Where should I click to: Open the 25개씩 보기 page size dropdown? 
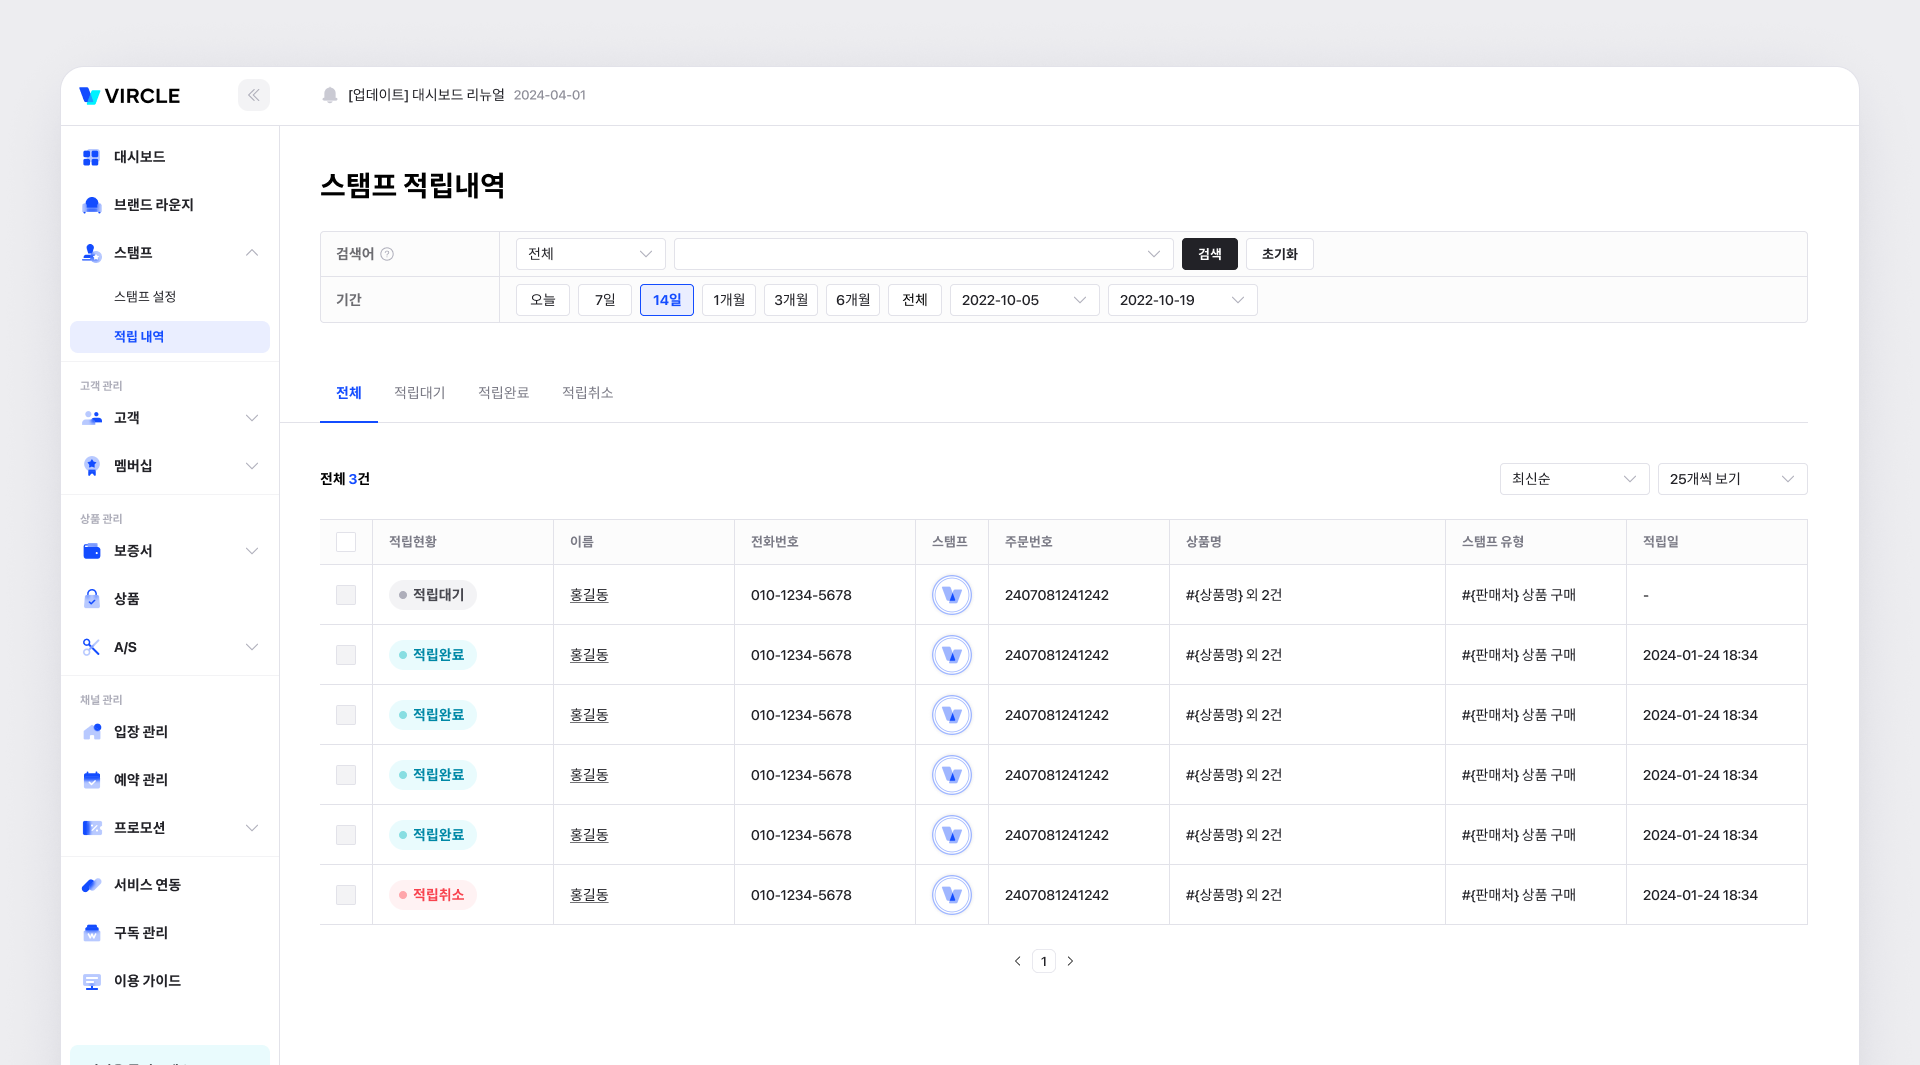click(1733, 479)
